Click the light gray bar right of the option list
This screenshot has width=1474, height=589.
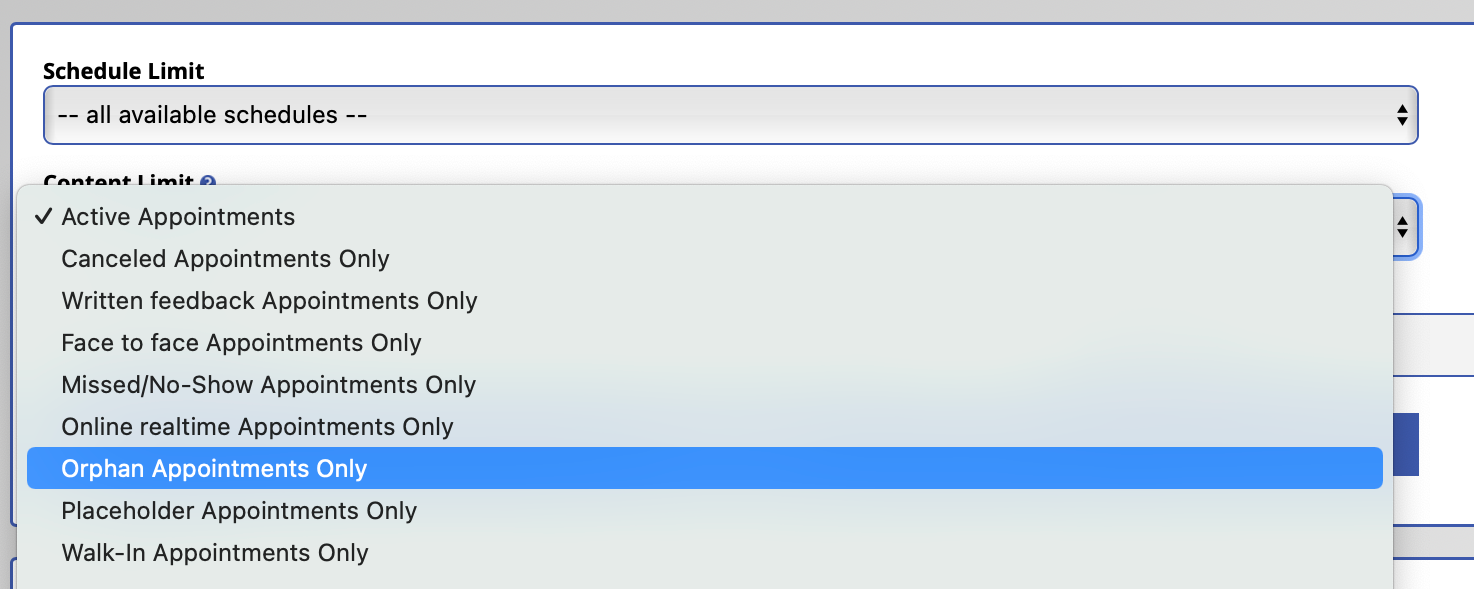click(x=1433, y=343)
